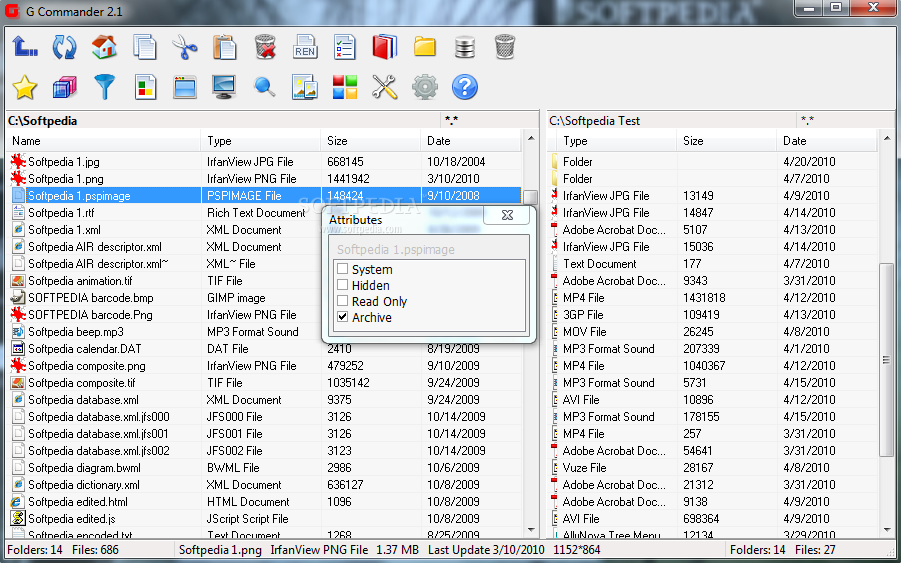Click the scissors cut icon

184,47
